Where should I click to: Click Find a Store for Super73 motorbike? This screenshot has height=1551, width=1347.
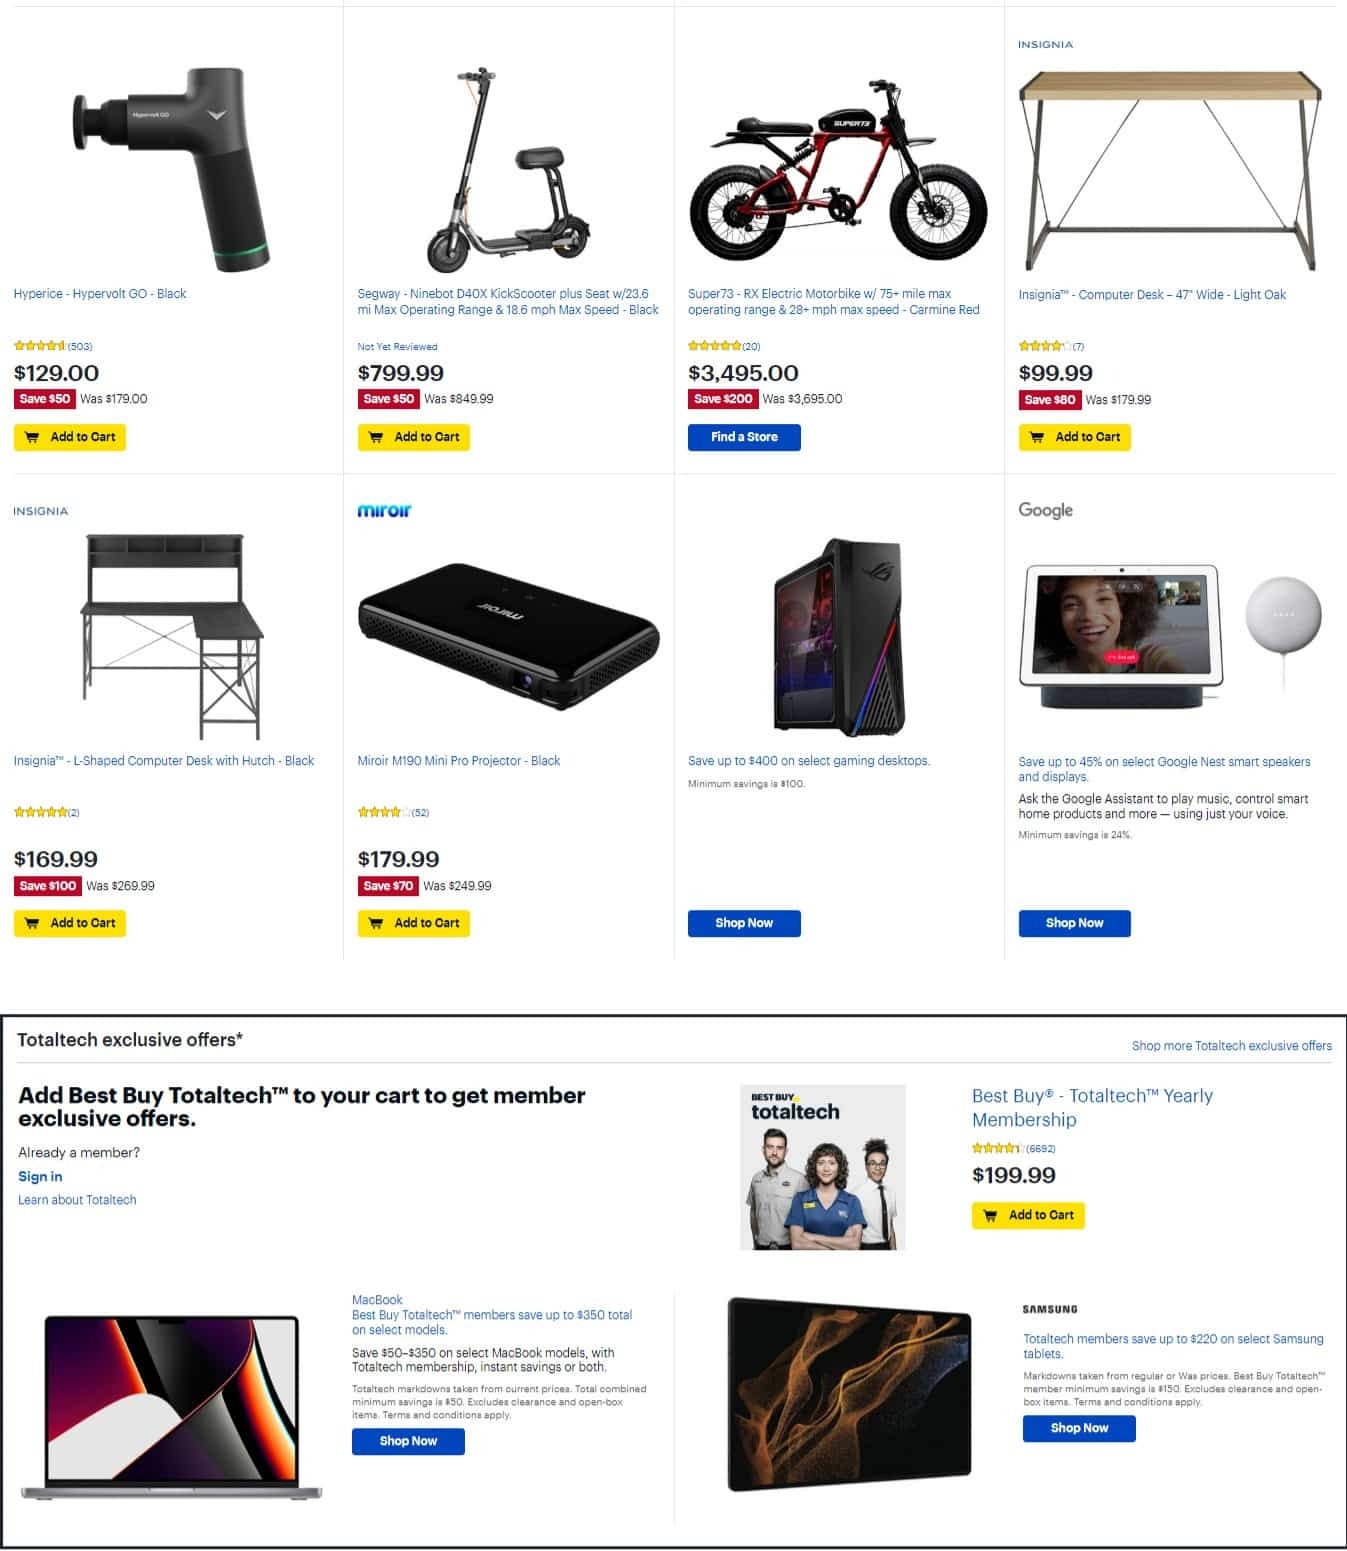pos(744,437)
